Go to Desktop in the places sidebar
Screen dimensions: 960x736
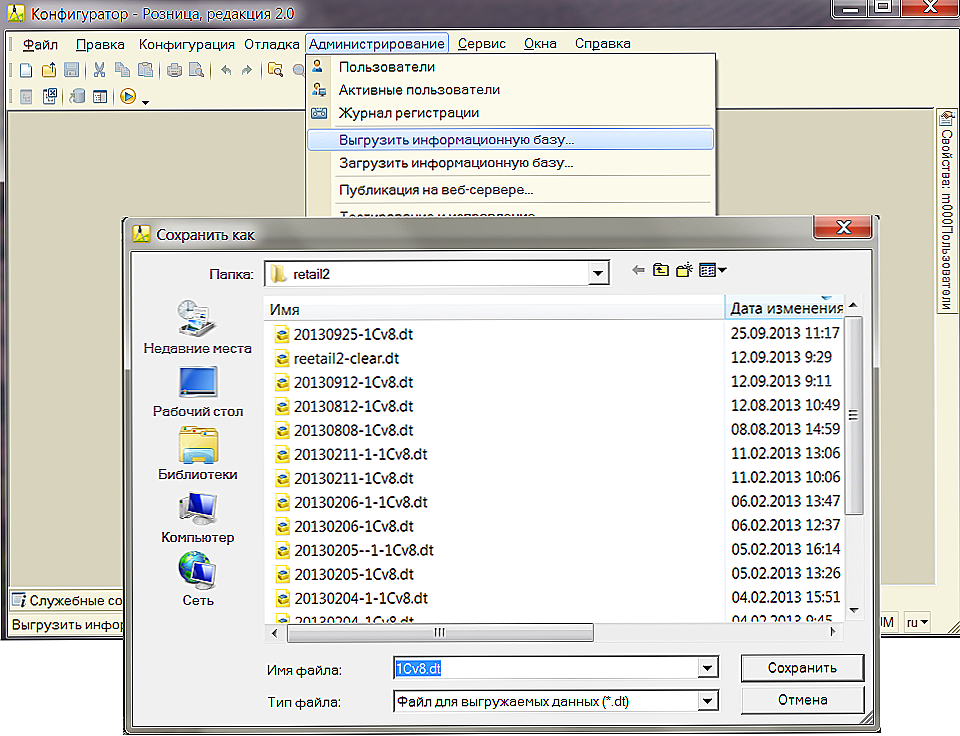pyautogui.click(x=198, y=391)
